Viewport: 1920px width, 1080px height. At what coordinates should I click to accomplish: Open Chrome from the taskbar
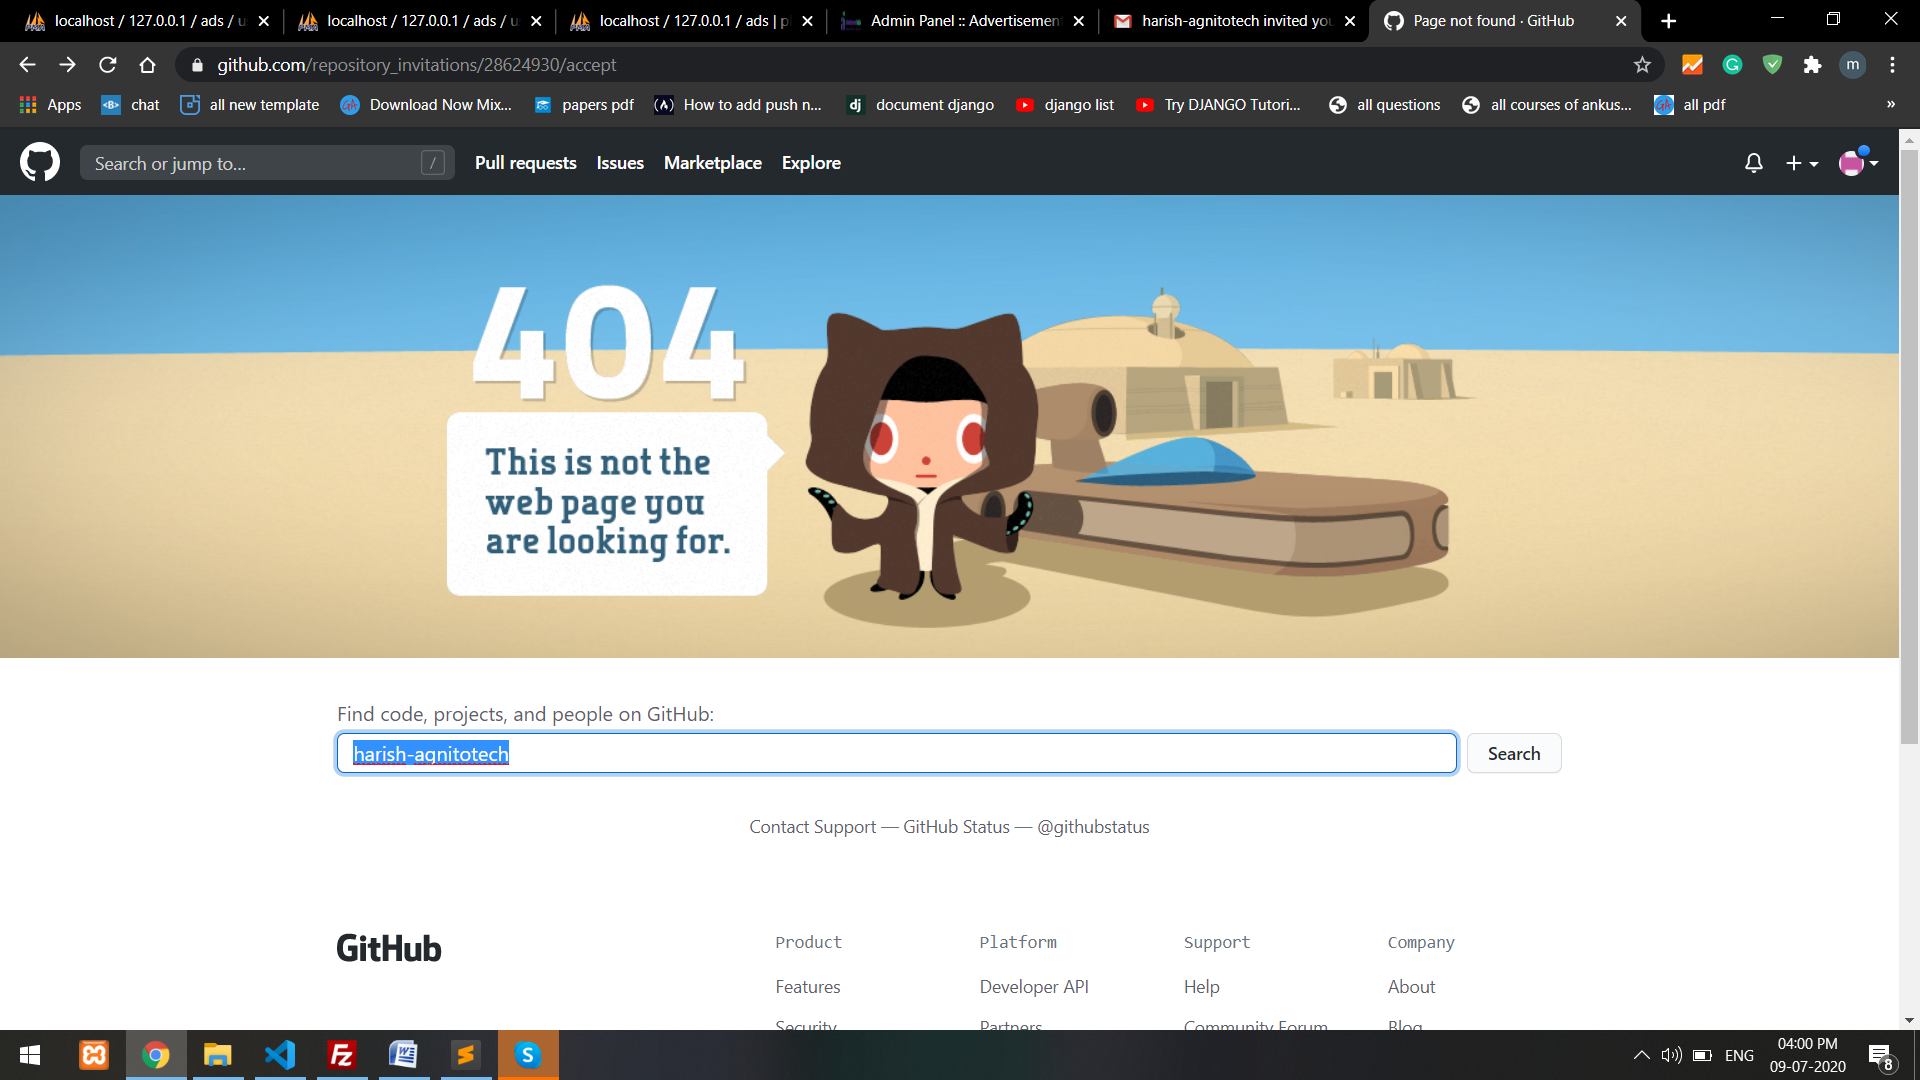(x=156, y=1055)
